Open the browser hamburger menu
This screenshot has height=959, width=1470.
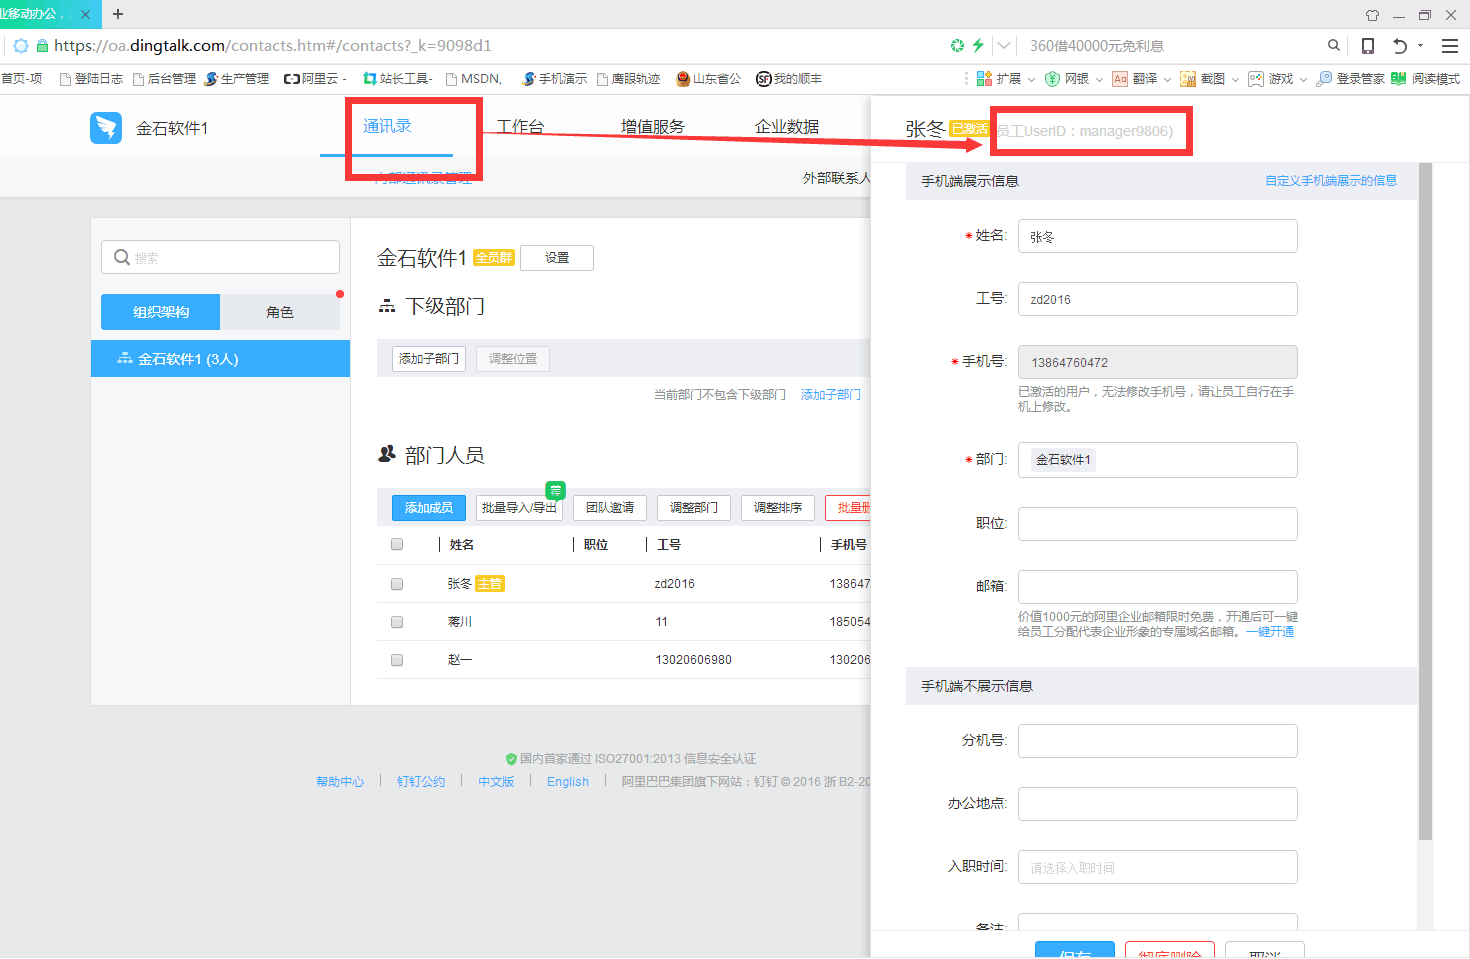(1449, 46)
